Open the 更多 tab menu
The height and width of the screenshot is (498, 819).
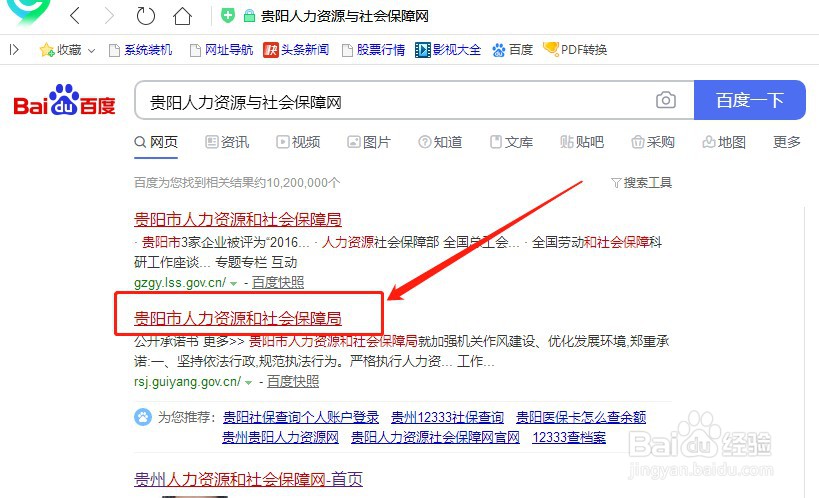click(x=787, y=142)
